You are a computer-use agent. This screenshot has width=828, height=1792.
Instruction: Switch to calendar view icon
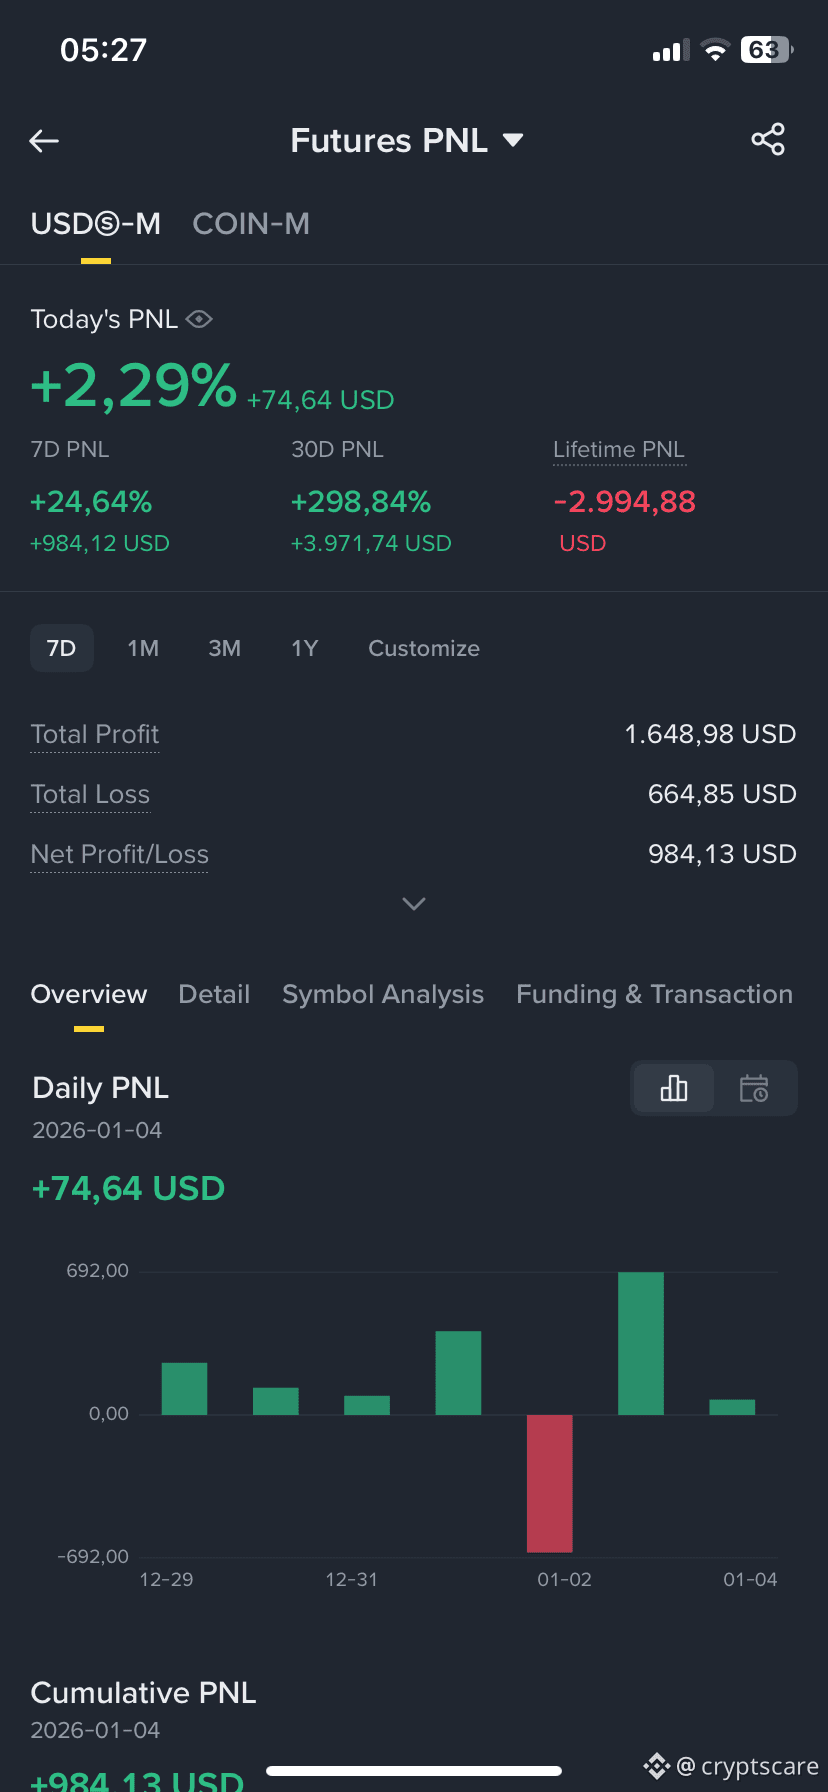click(754, 1088)
